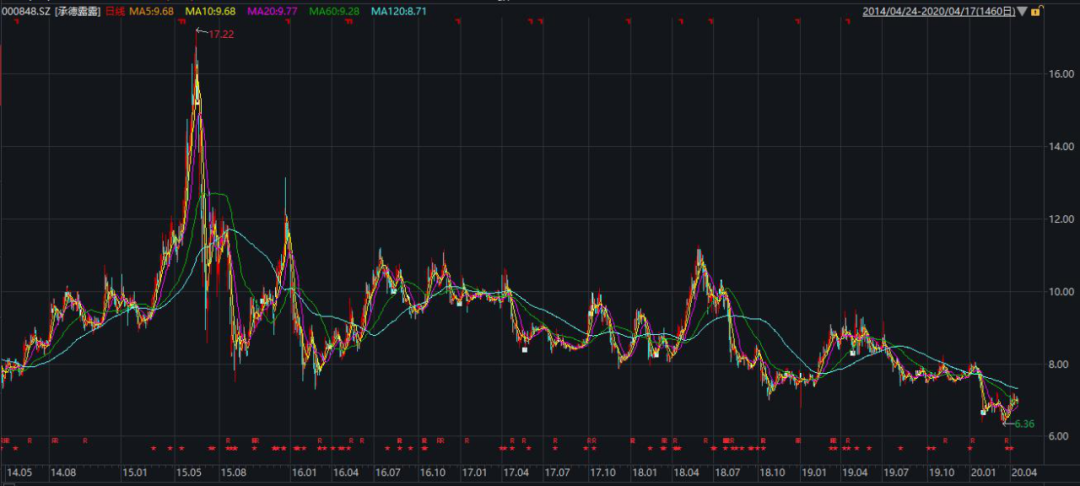The width and height of the screenshot is (1080, 486).
Task: Open the date range dropdown triangle
Action: tap(1022, 11)
